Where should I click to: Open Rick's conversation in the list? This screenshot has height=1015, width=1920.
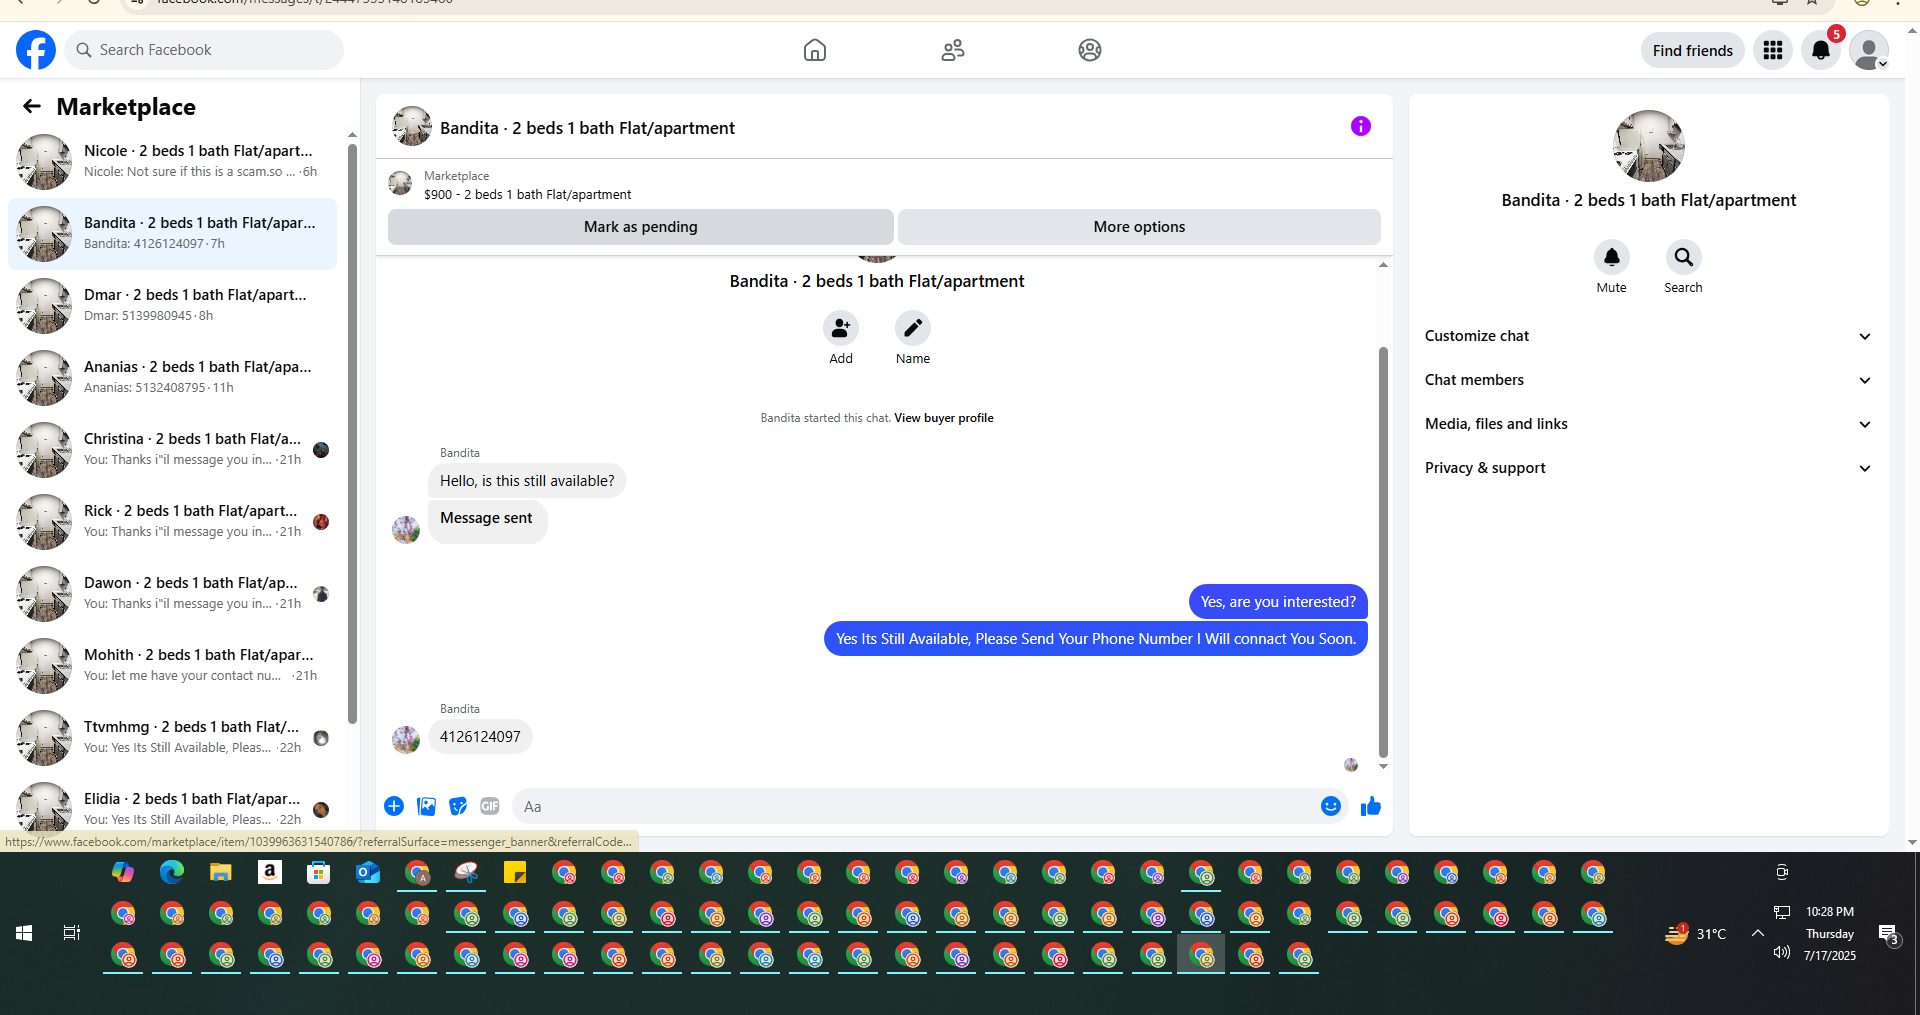tap(173, 522)
